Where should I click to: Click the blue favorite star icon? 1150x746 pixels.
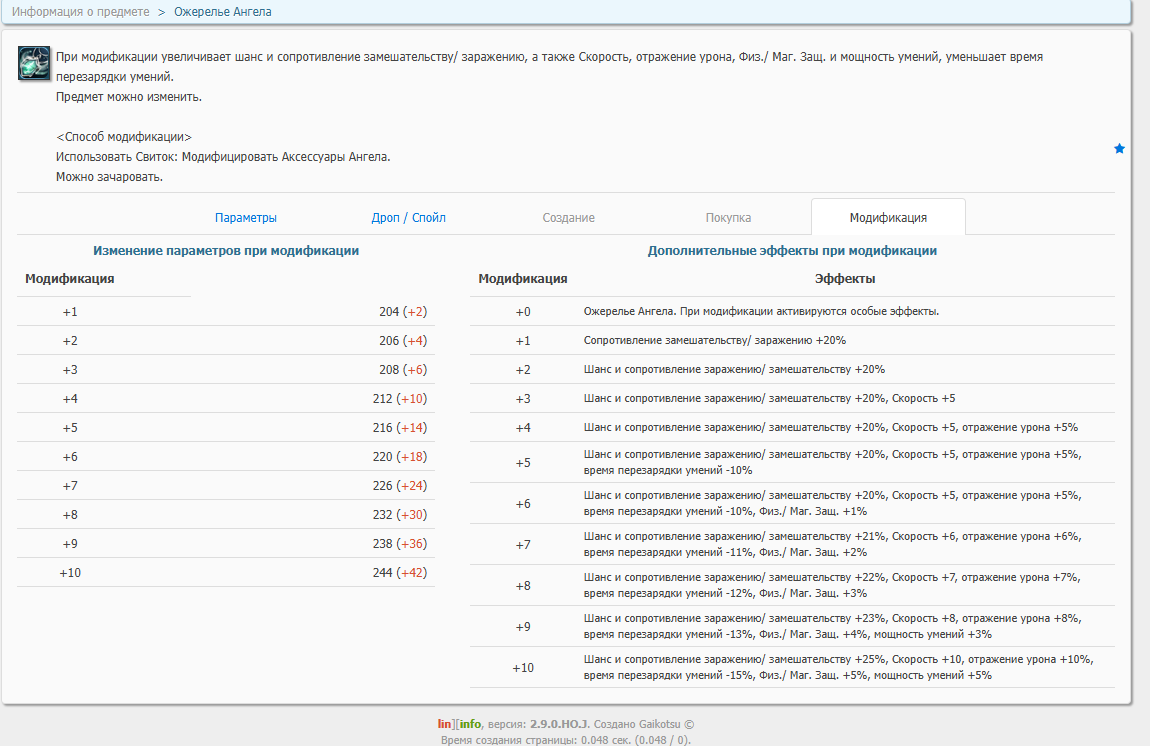pyautogui.click(x=1119, y=149)
